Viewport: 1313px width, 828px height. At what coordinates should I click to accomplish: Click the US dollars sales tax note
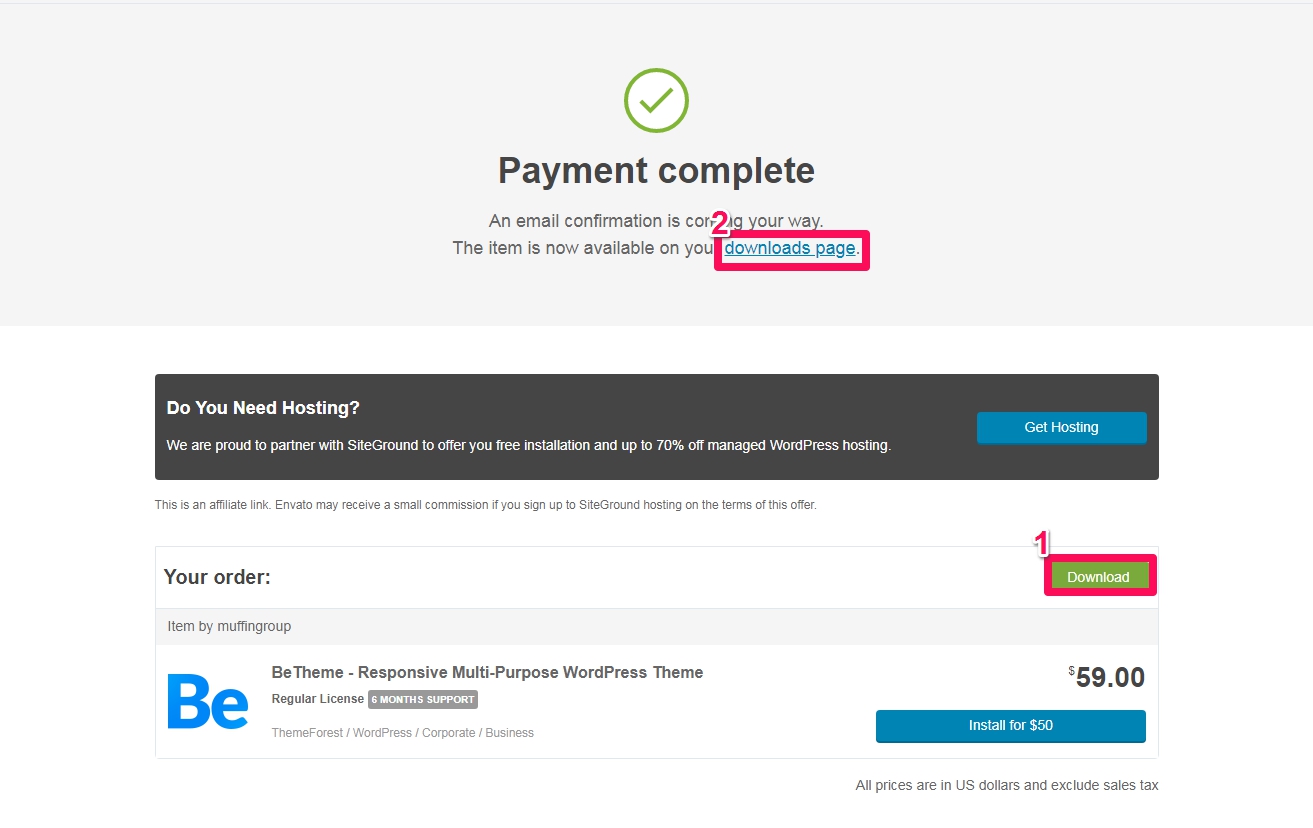click(1007, 785)
